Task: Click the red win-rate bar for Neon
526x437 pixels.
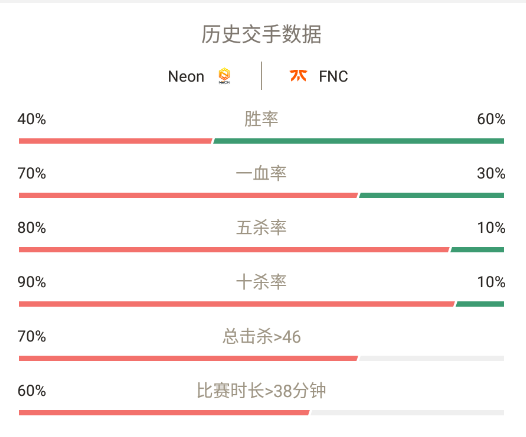Action: coord(115,141)
